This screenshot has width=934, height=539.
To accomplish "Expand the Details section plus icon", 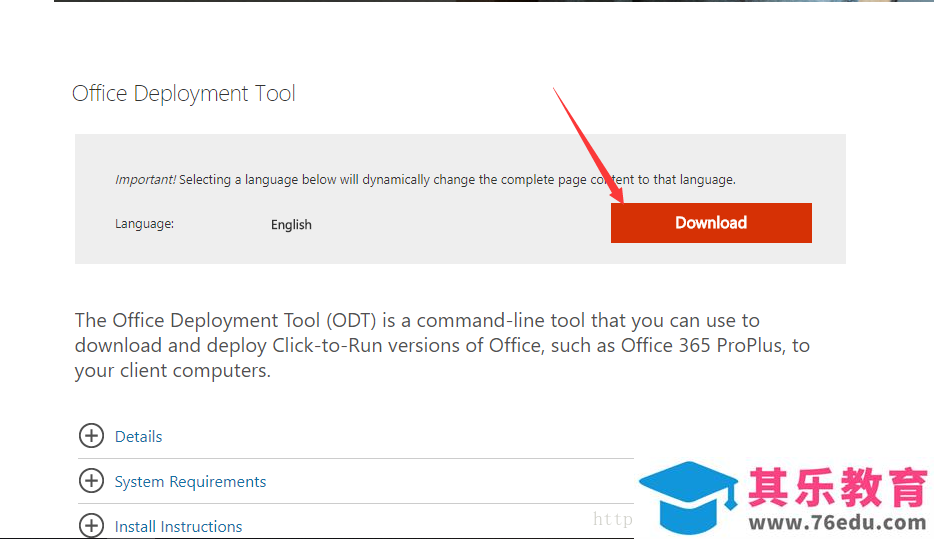I will coord(91,435).
